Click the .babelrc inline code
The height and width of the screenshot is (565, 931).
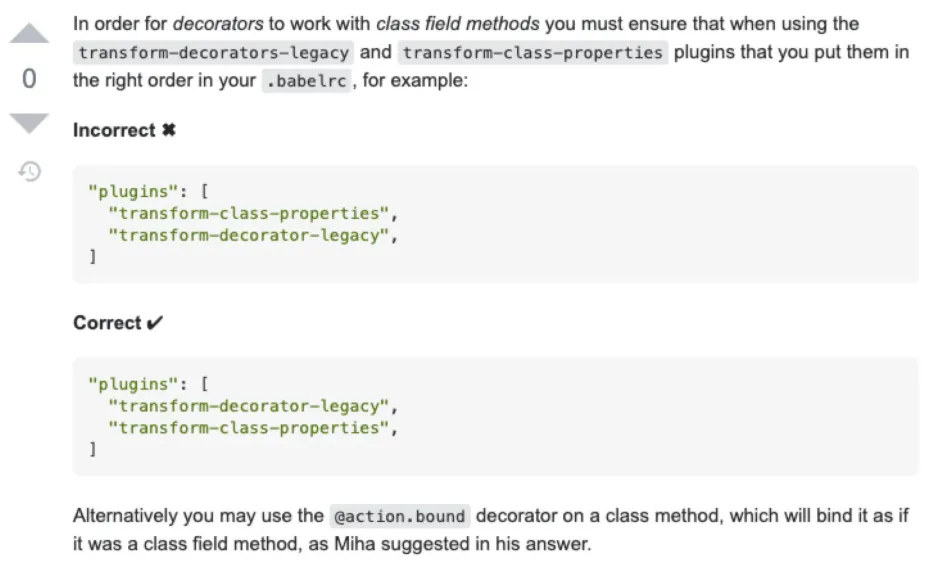tap(306, 82)
